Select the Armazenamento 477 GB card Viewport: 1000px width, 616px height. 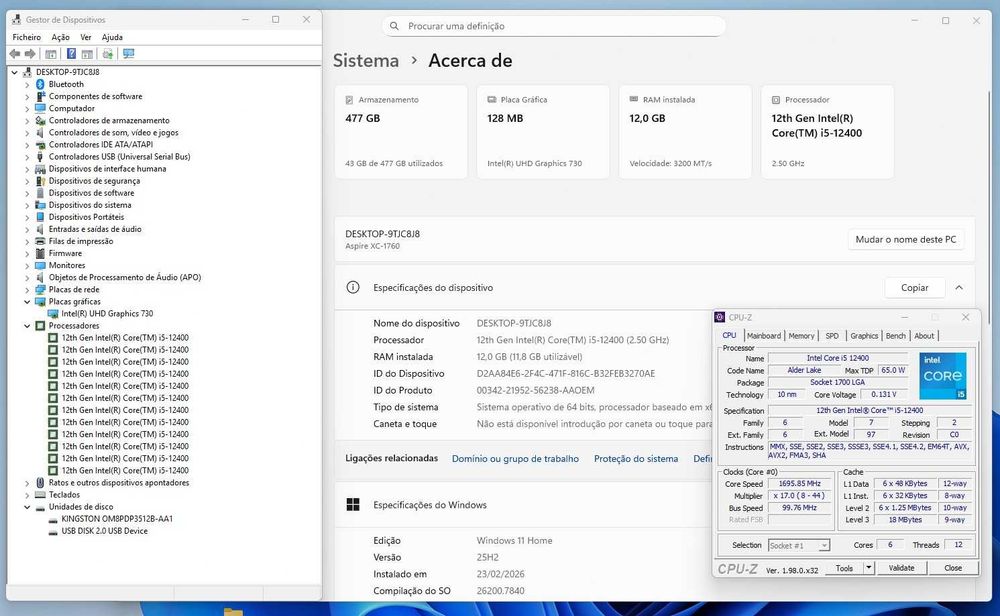(401, 131)
